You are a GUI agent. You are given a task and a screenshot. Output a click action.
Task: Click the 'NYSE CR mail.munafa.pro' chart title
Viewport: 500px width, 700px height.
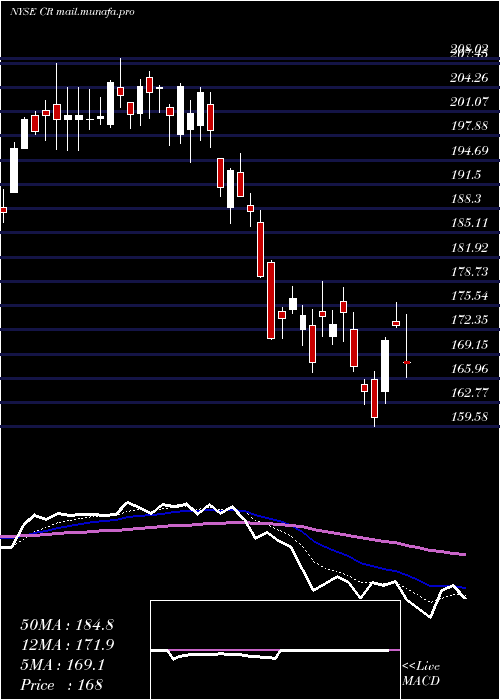pyautogui.click(x=72, y=12)
